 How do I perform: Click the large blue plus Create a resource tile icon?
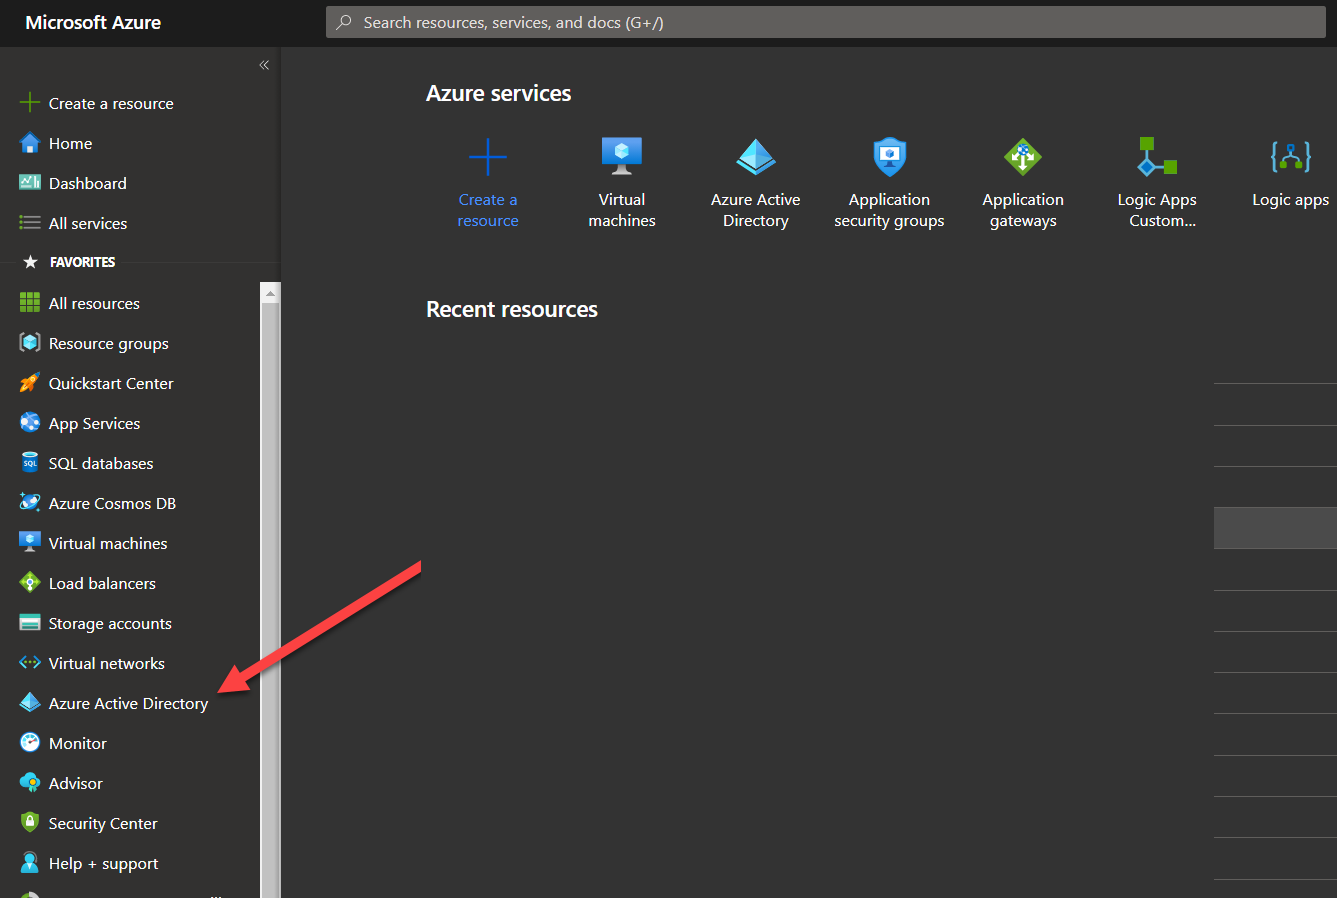[x=488, y=157]
